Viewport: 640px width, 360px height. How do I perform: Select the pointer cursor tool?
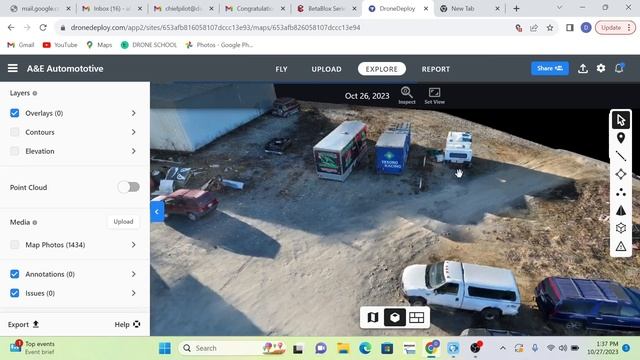[x=620, y=120]
